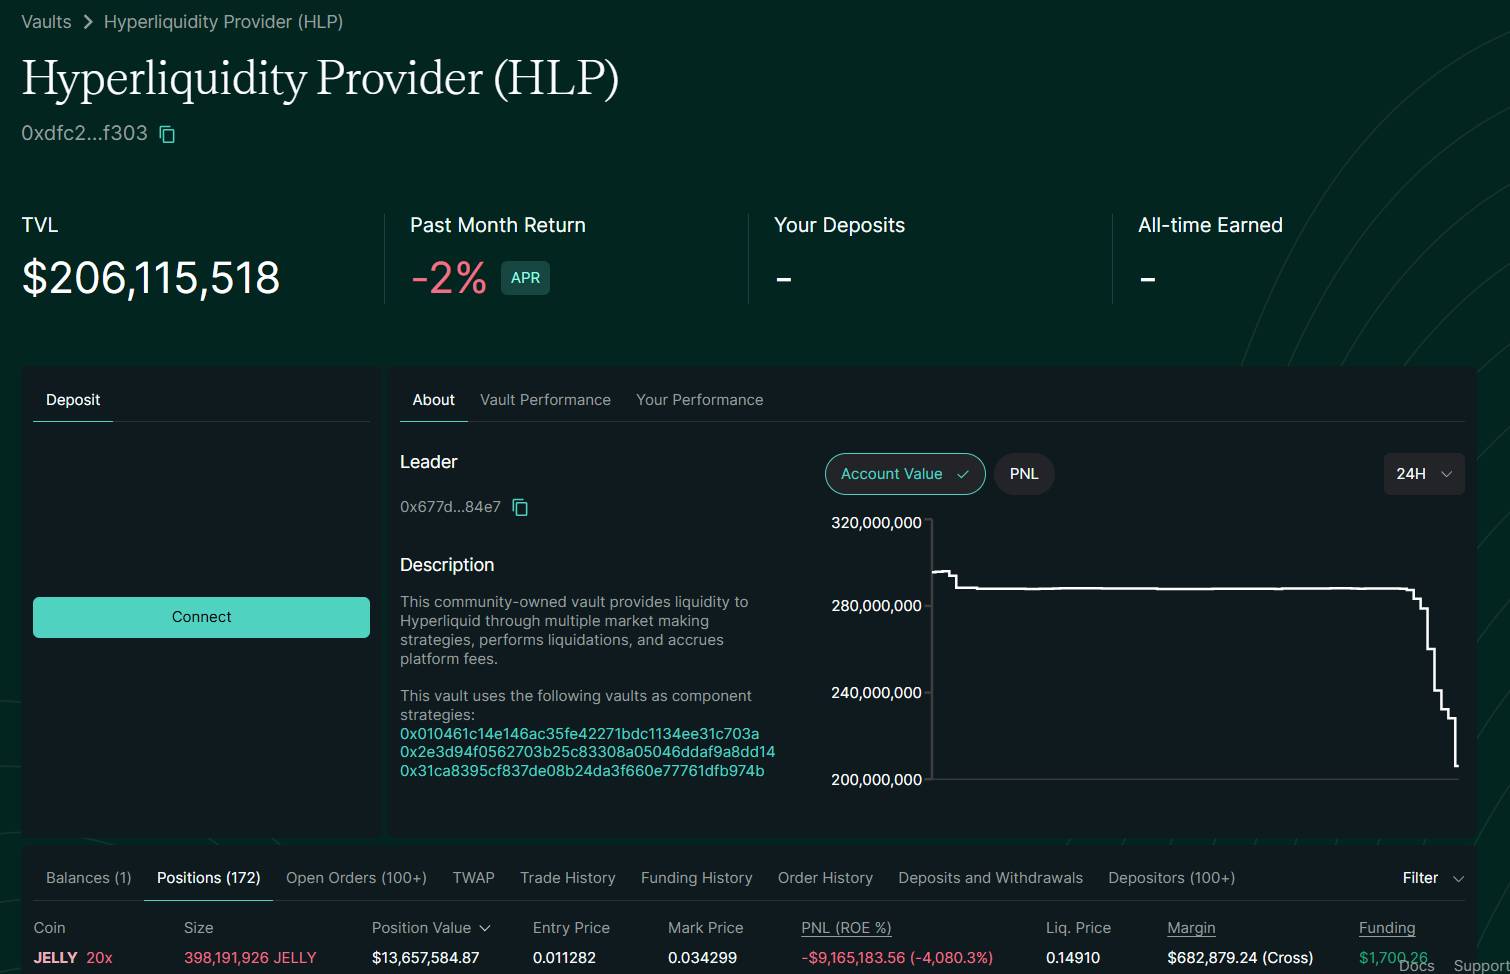Open Deposits and Withdrawals tab

click(990, 878)
